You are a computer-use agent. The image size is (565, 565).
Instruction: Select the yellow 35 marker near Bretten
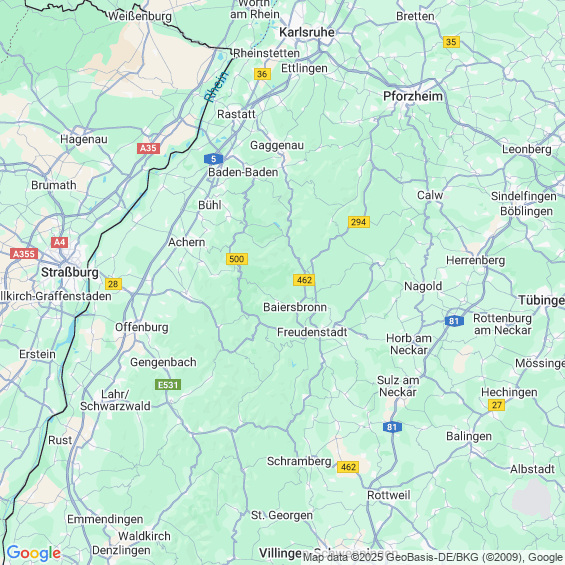(451, 42)
